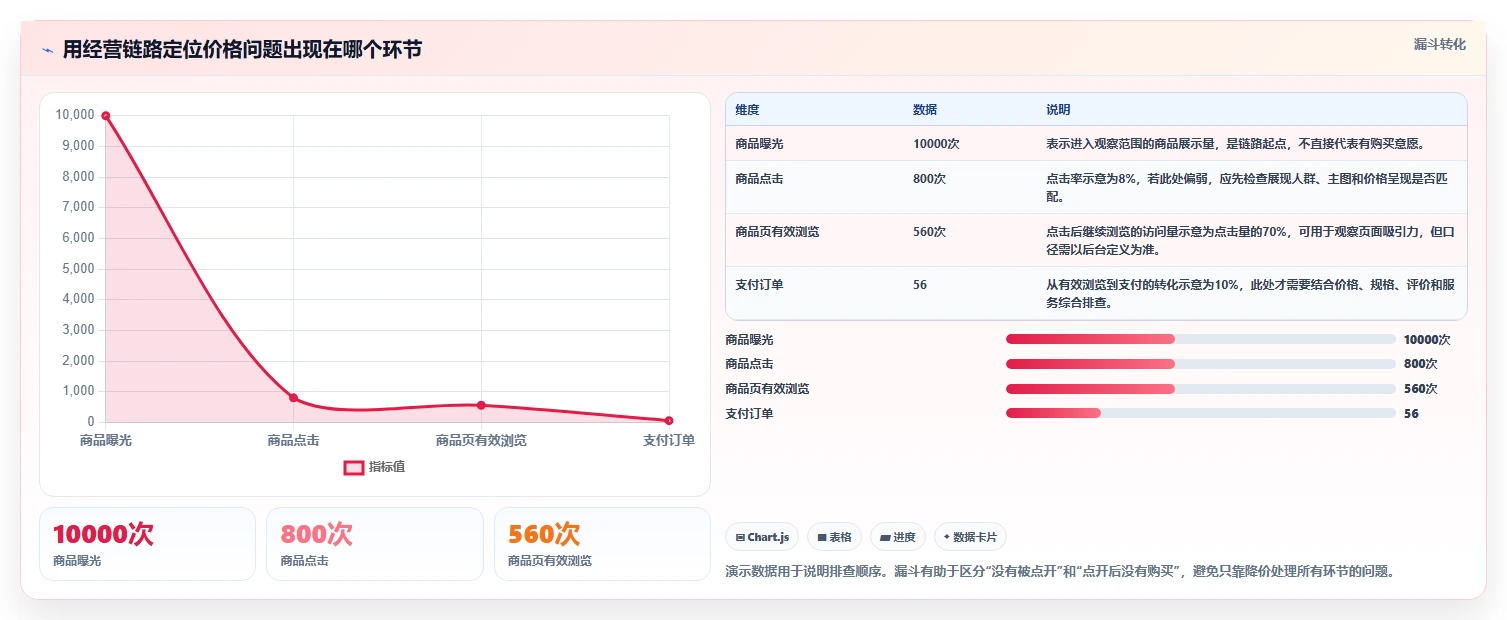The height and width of the screenshot is (620, 1507).
Task: Click the 支付订单 data point on chart
Action: (x=669, y=421)
